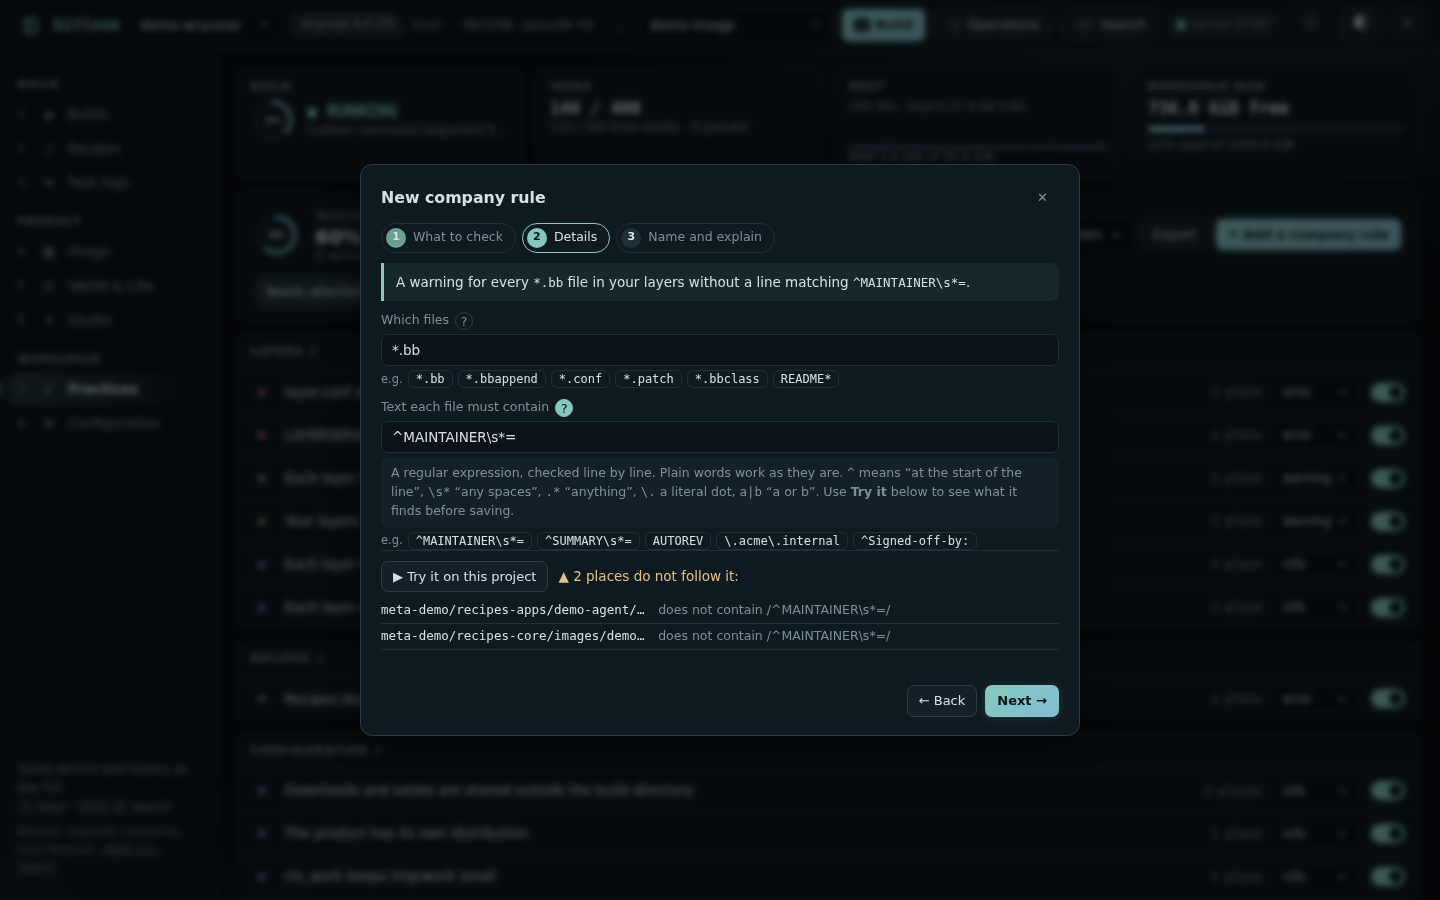This screenshot has width=1440, height=900.
Task: Select the README* example chip
Action: (806, 379)
